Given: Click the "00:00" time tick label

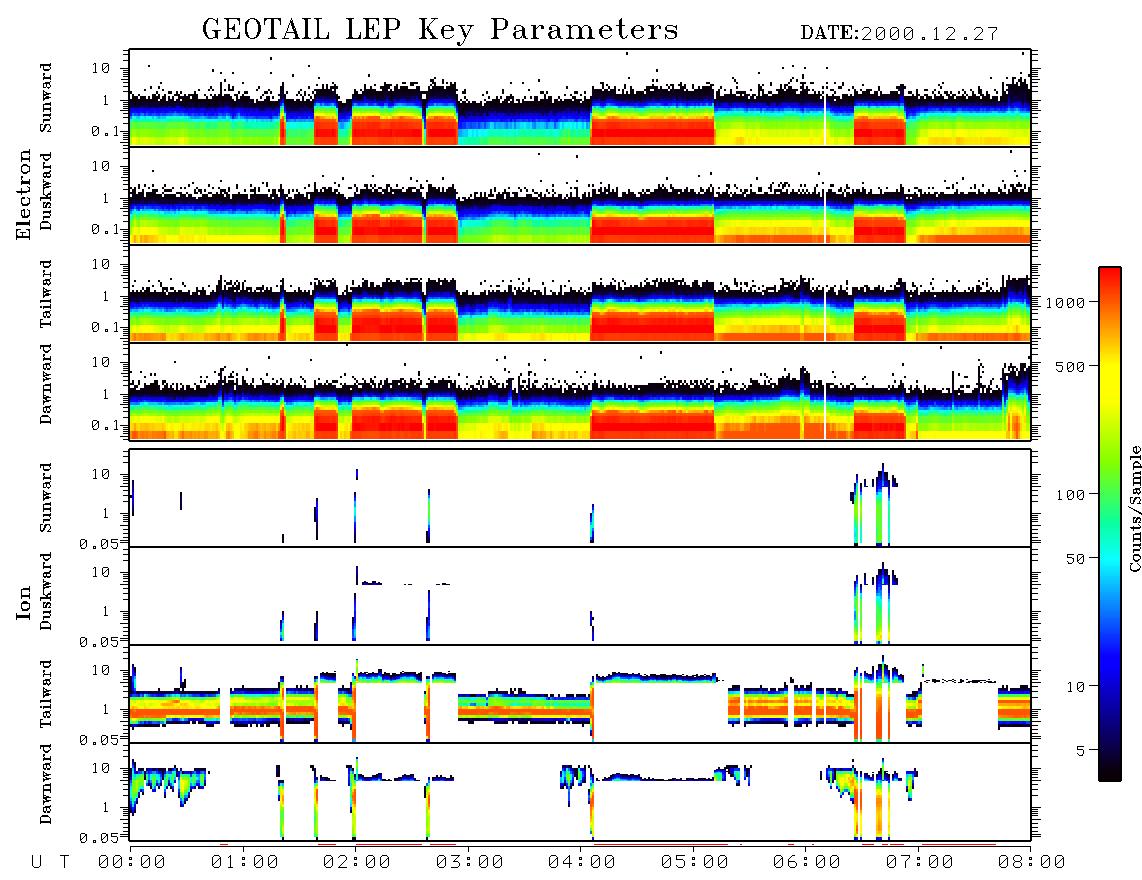Looking at the screenshot, I should click(x=131, y=862).
